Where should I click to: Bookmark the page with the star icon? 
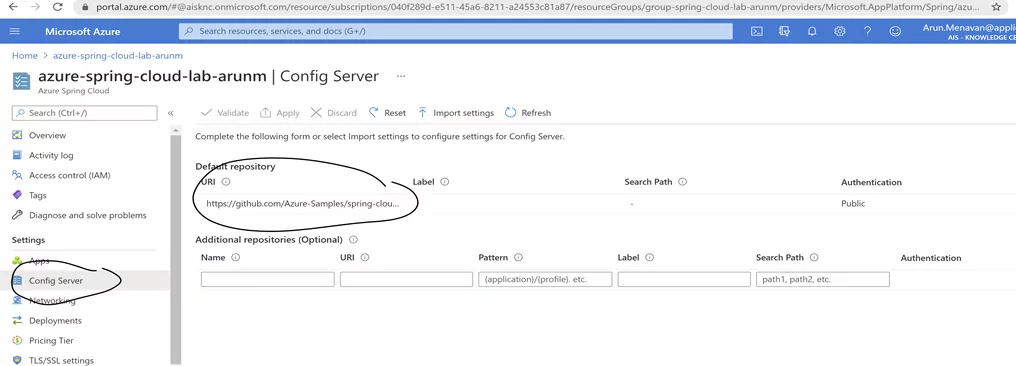point(996,7)
